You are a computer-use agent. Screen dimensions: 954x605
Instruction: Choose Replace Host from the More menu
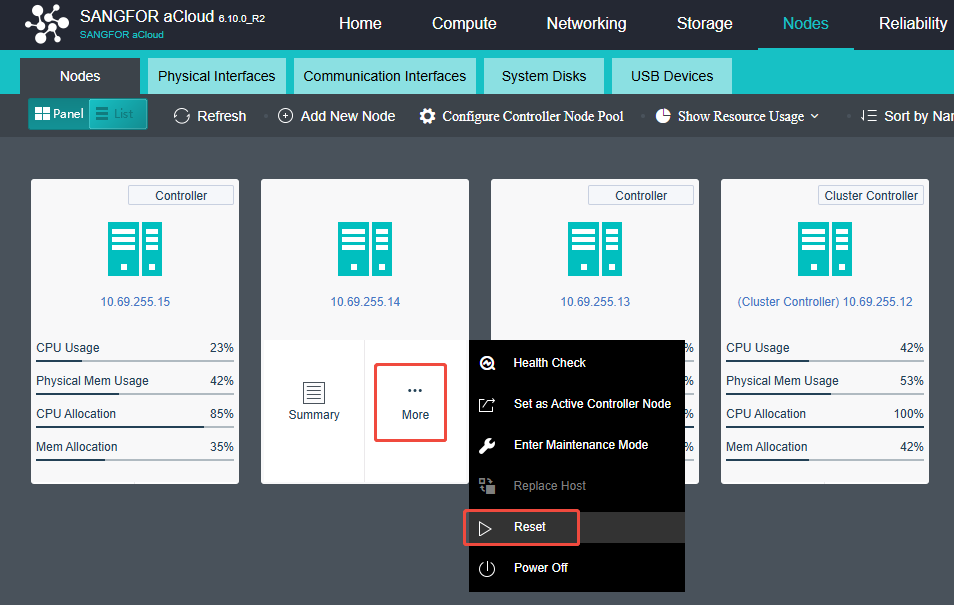click(577, 486)
